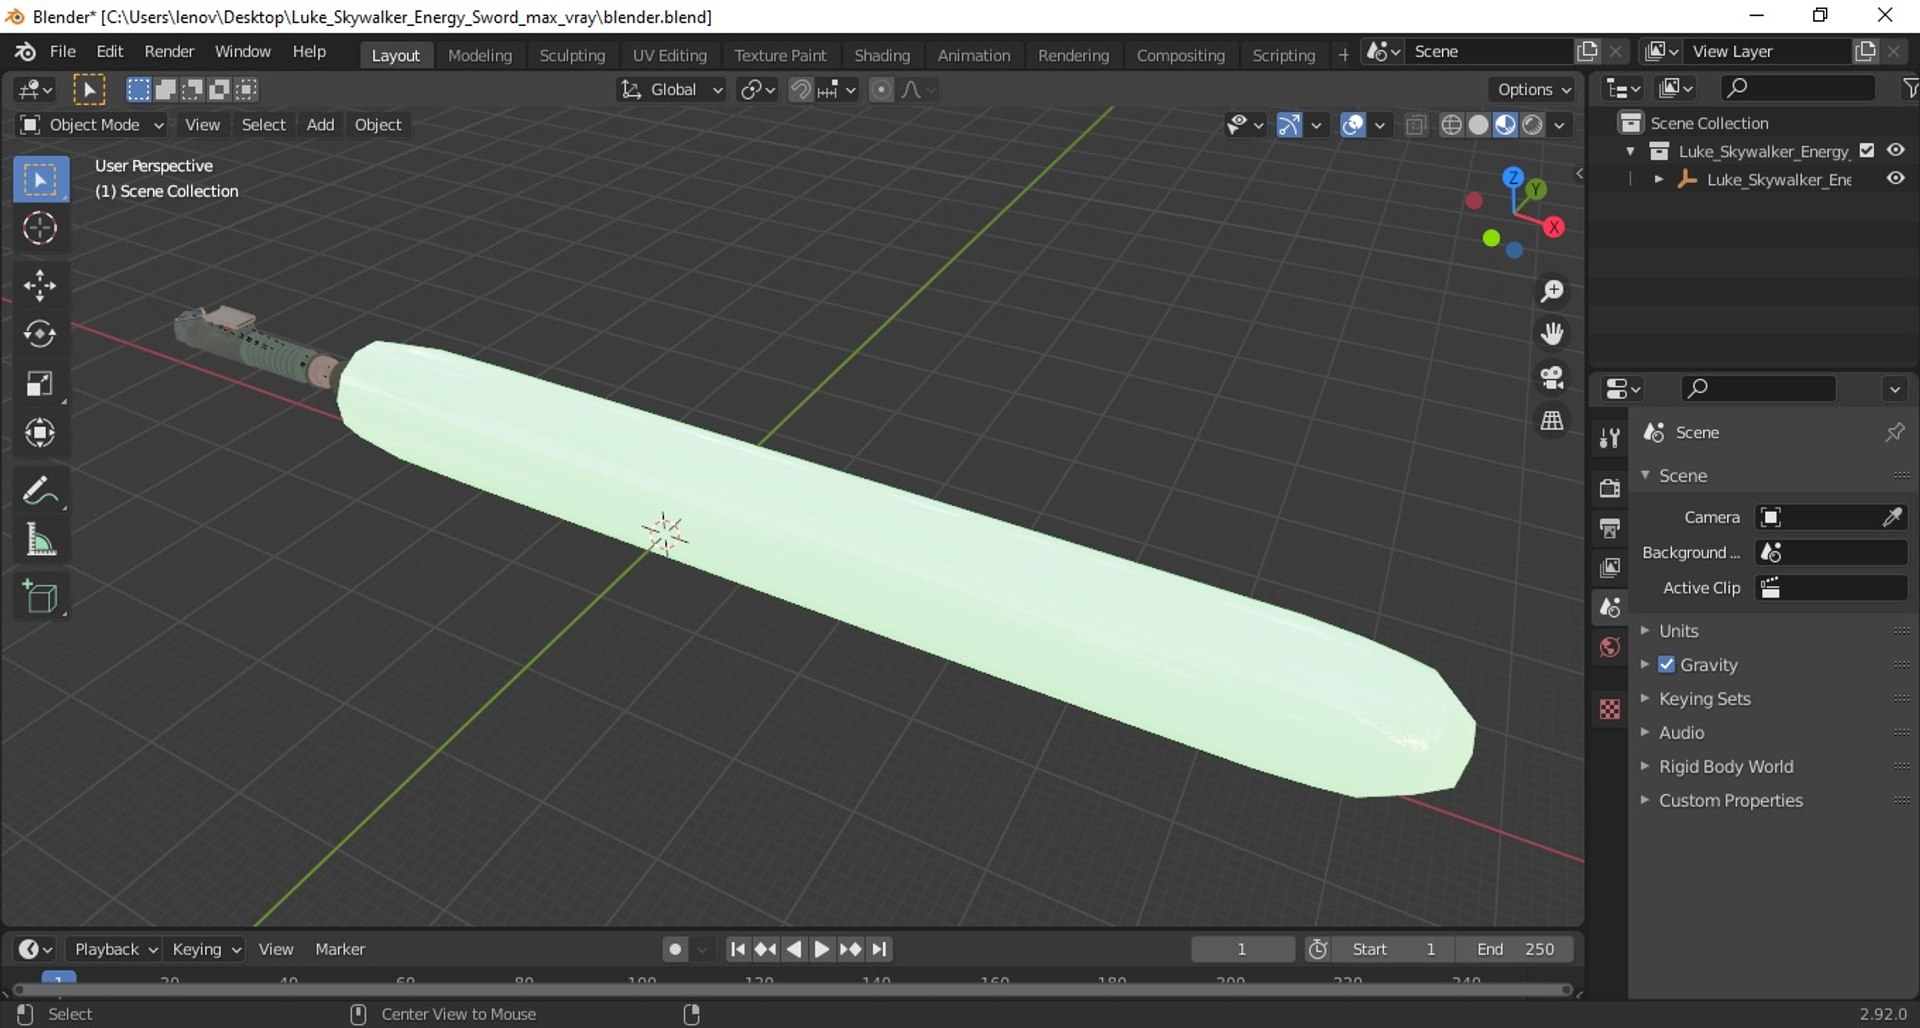Click the timeline horizontal scrollbar
This screenshot has height=1028, width=1920.
point(791,990)
